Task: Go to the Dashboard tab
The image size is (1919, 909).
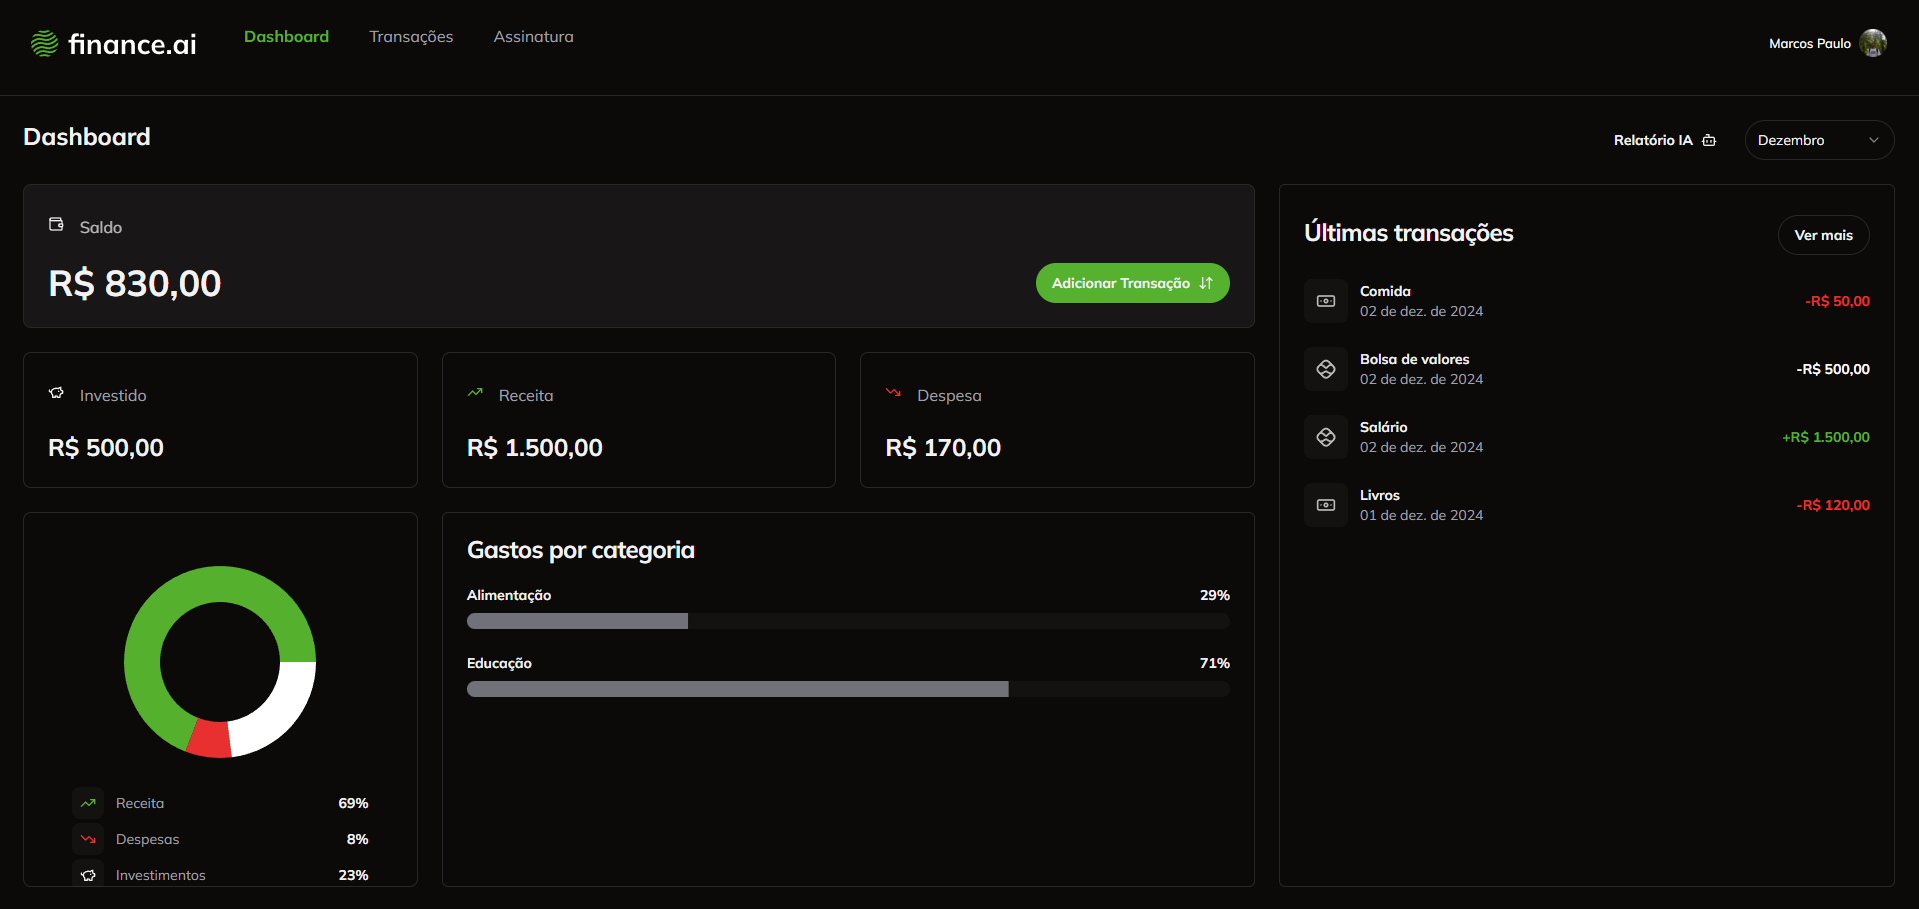Action: 286,37
